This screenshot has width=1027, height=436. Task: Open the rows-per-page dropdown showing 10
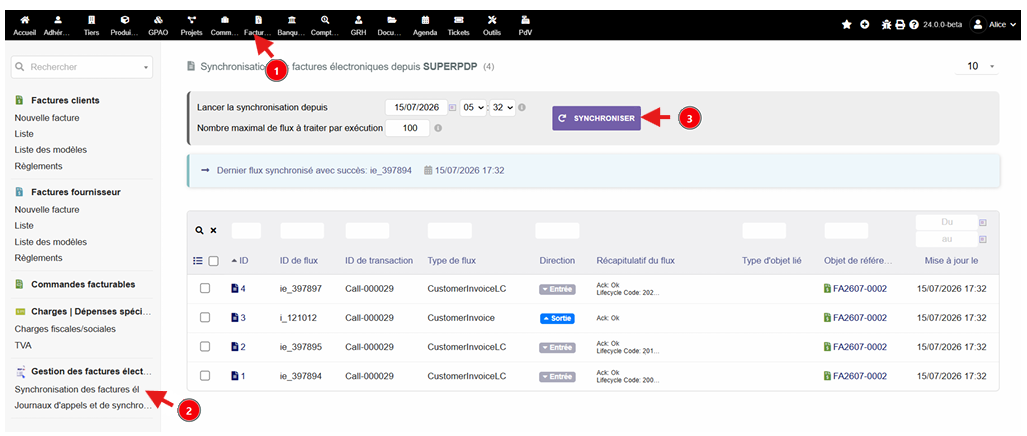click(977, 66)
